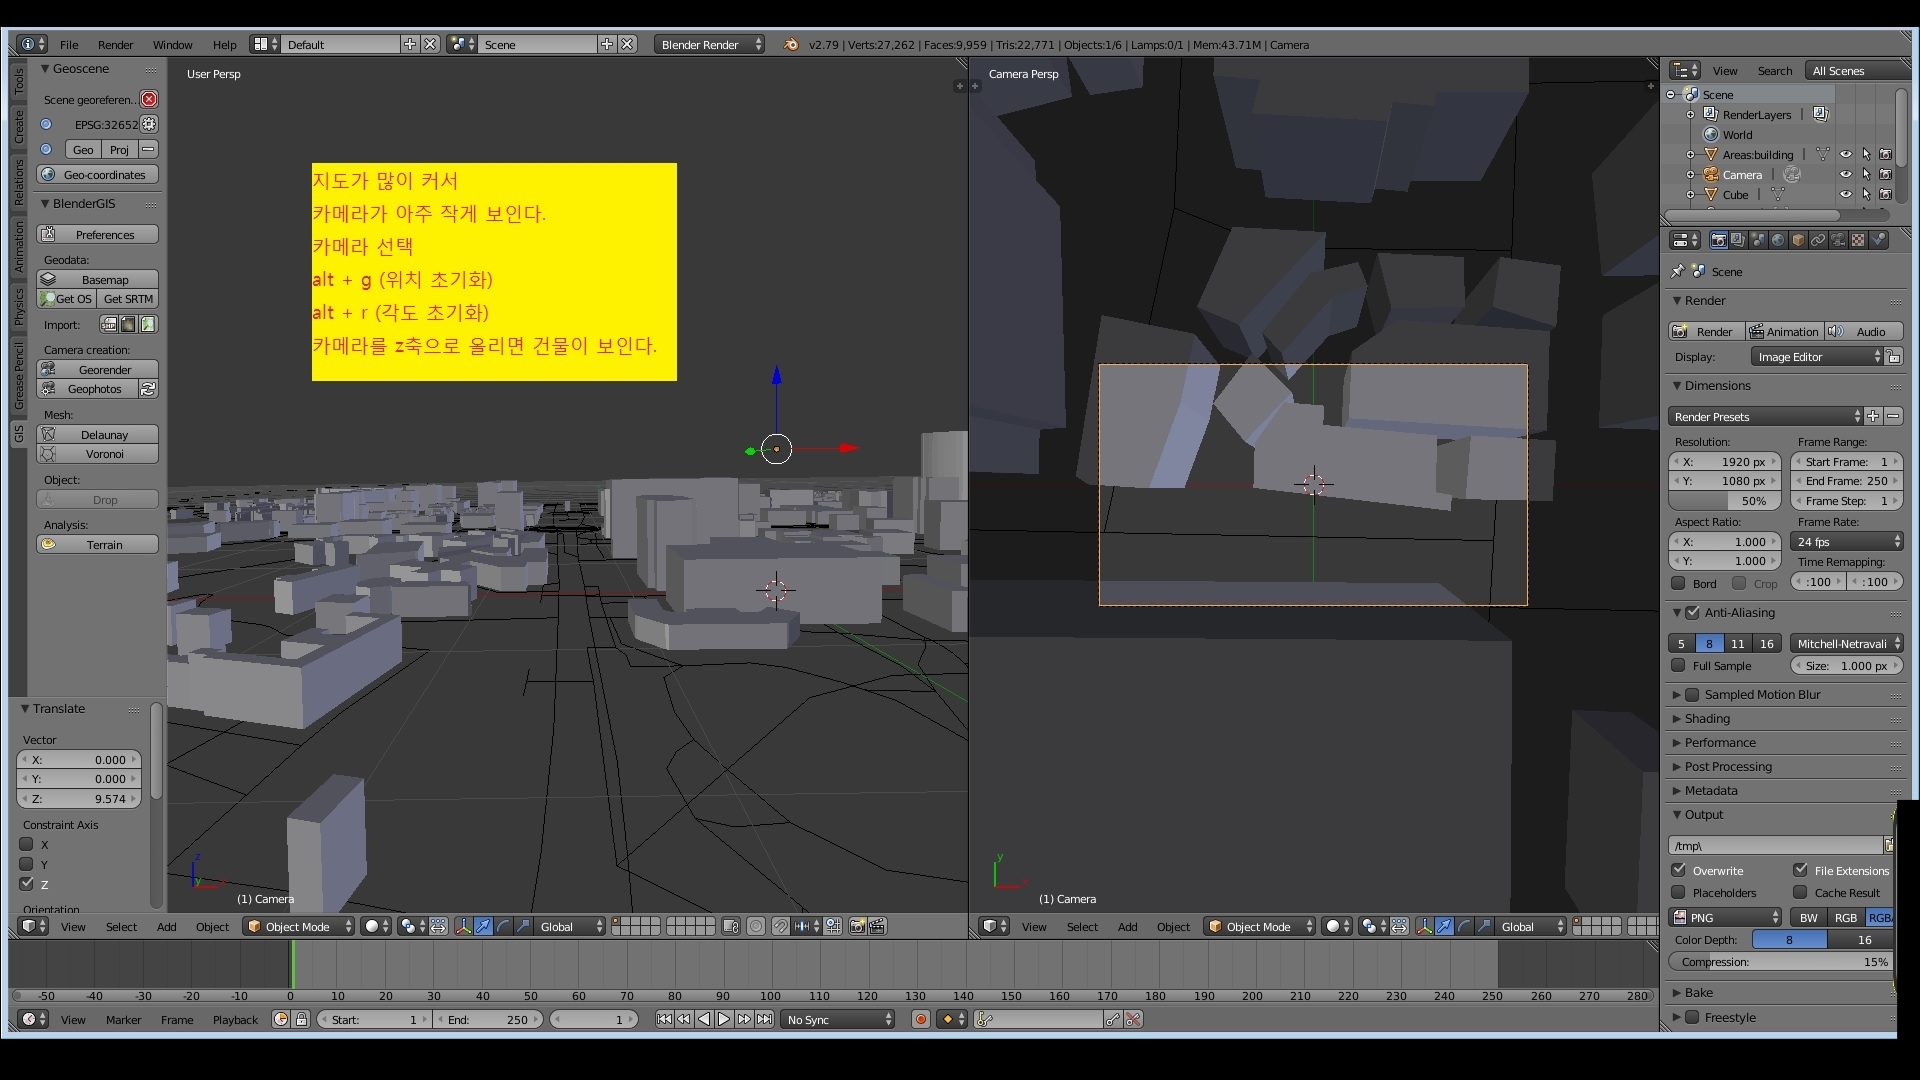Click the Georender button

[98, 369]
